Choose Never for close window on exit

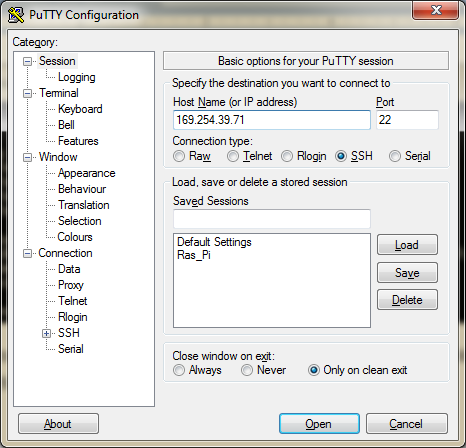point(247,370)
